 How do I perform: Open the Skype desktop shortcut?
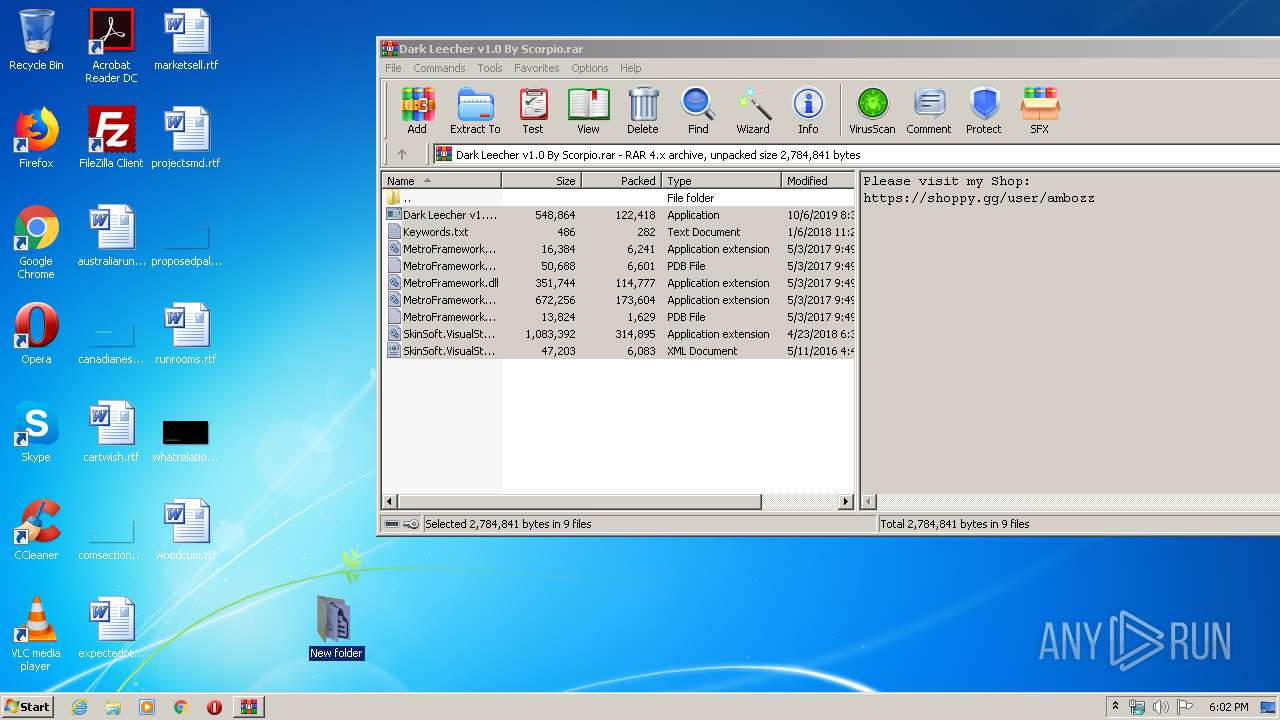(36, 432)
